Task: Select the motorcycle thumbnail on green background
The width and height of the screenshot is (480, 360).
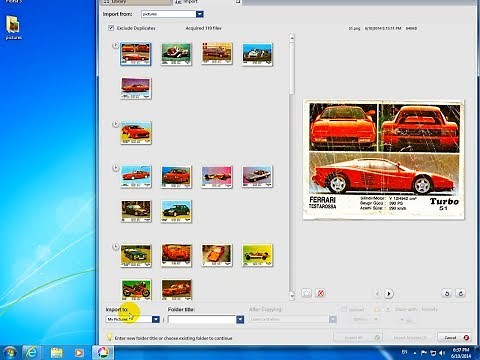Action: 136,290
